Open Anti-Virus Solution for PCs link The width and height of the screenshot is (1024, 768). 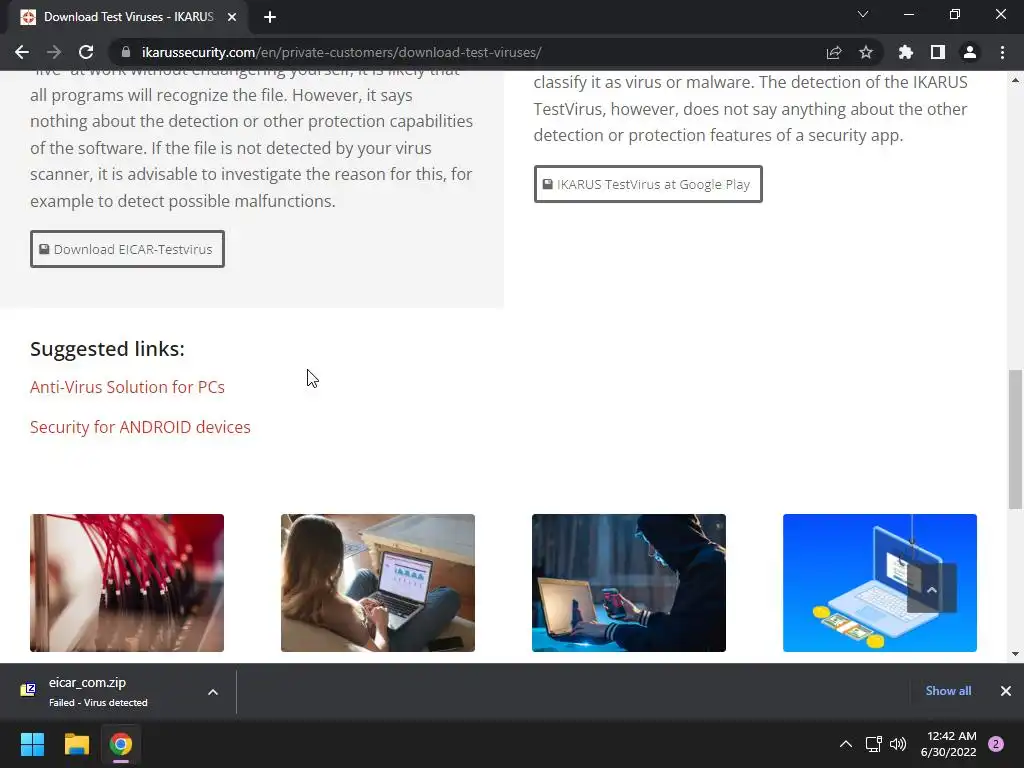click(x=127, y=387)
